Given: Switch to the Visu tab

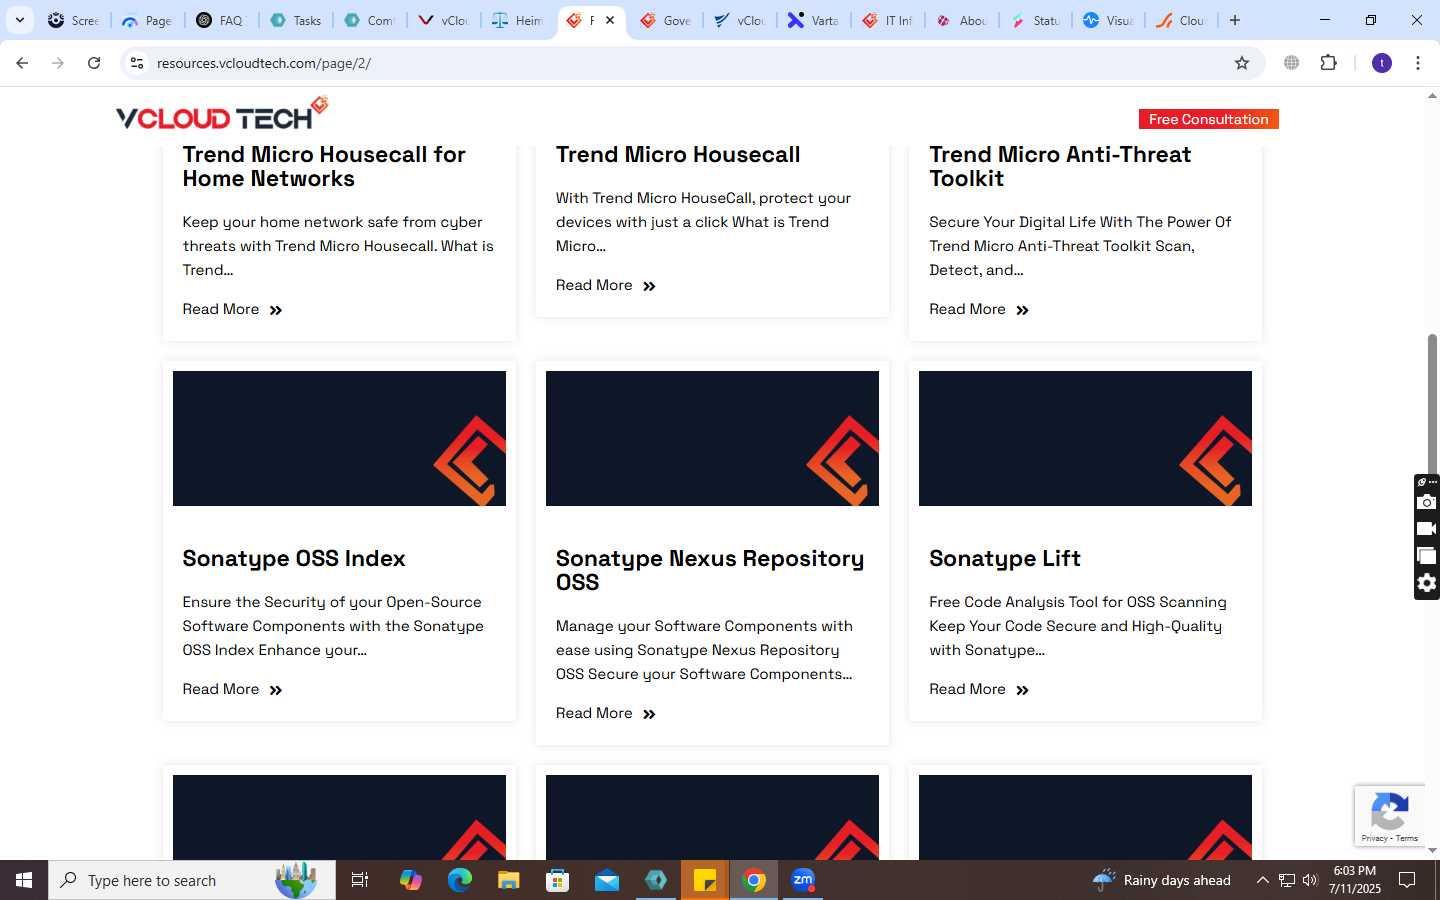Looking at the screenshot, I should [x=1109, y=20].
